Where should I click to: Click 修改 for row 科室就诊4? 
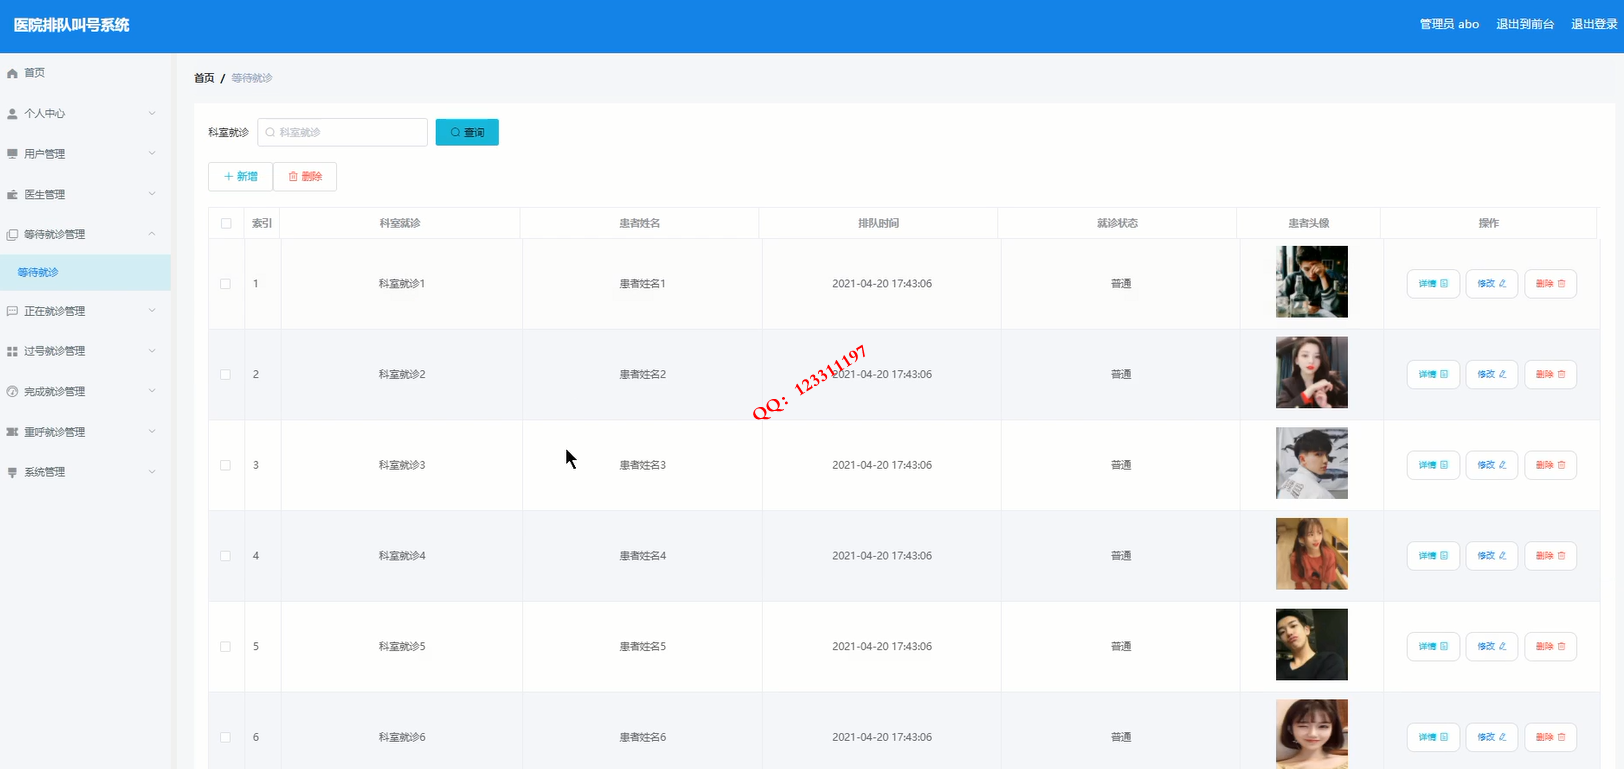click(1492, 556)
